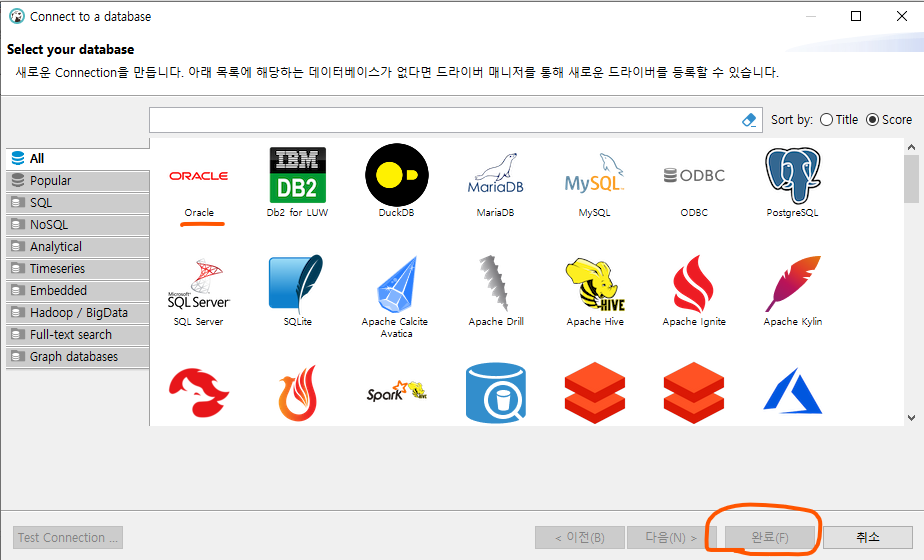
Task: Select the Apache Drill icon
Action: pyautogui.click(x=494, y=283)
